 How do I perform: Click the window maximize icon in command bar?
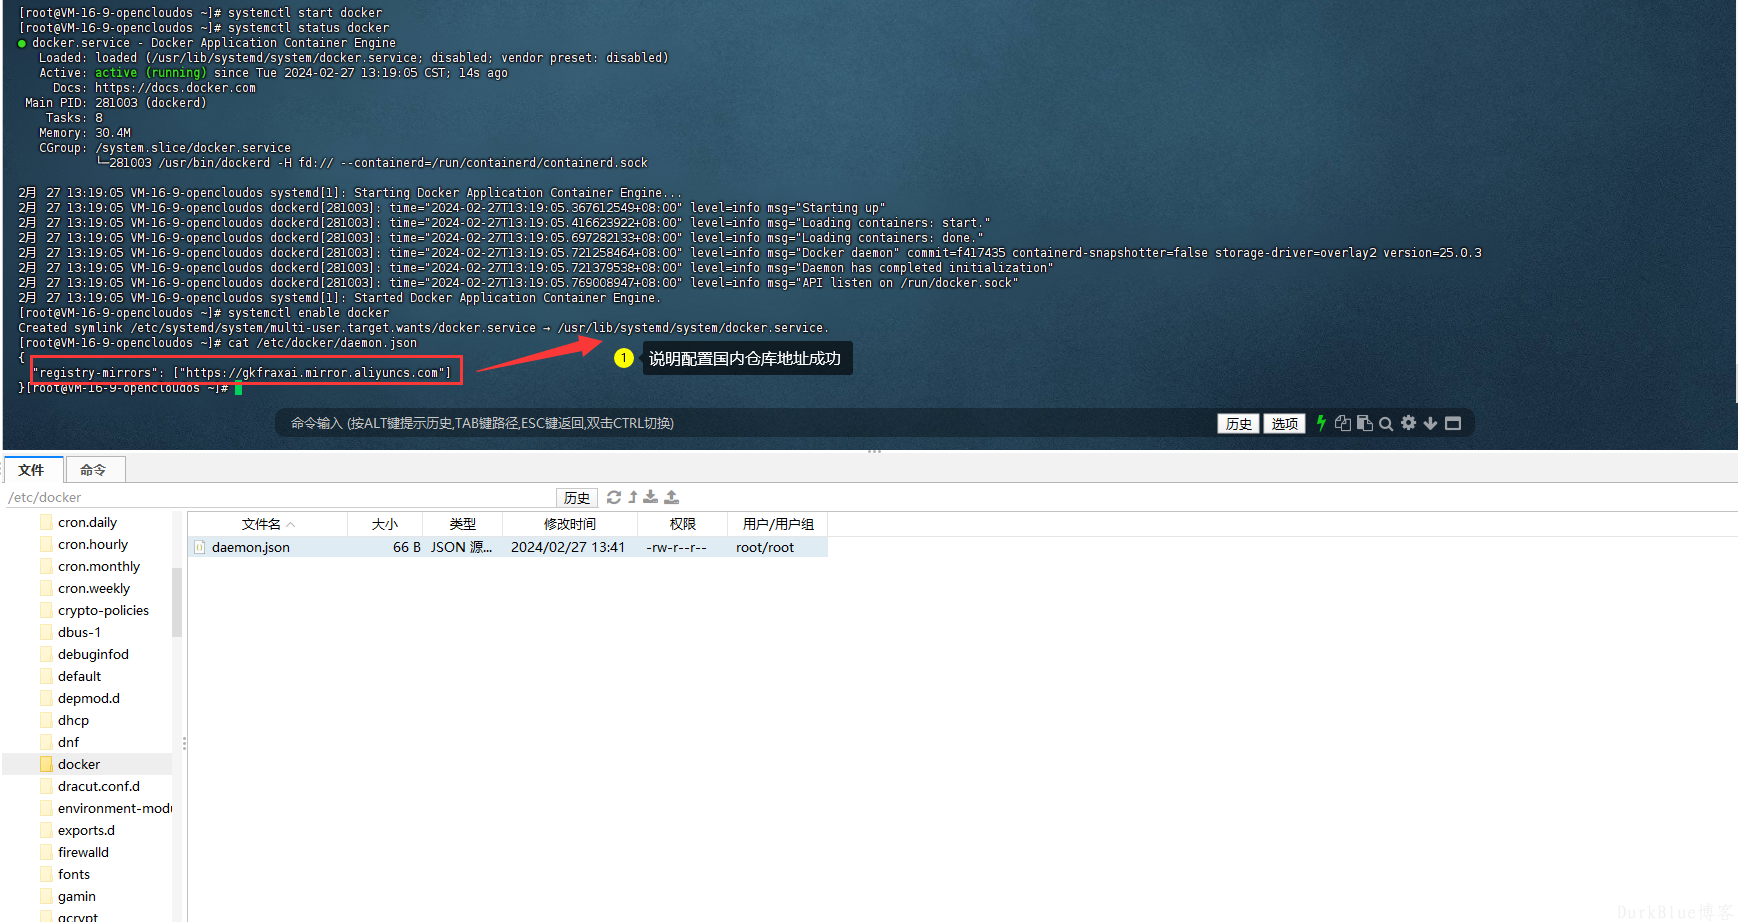pyautogui.click(x=1453, y=423)
